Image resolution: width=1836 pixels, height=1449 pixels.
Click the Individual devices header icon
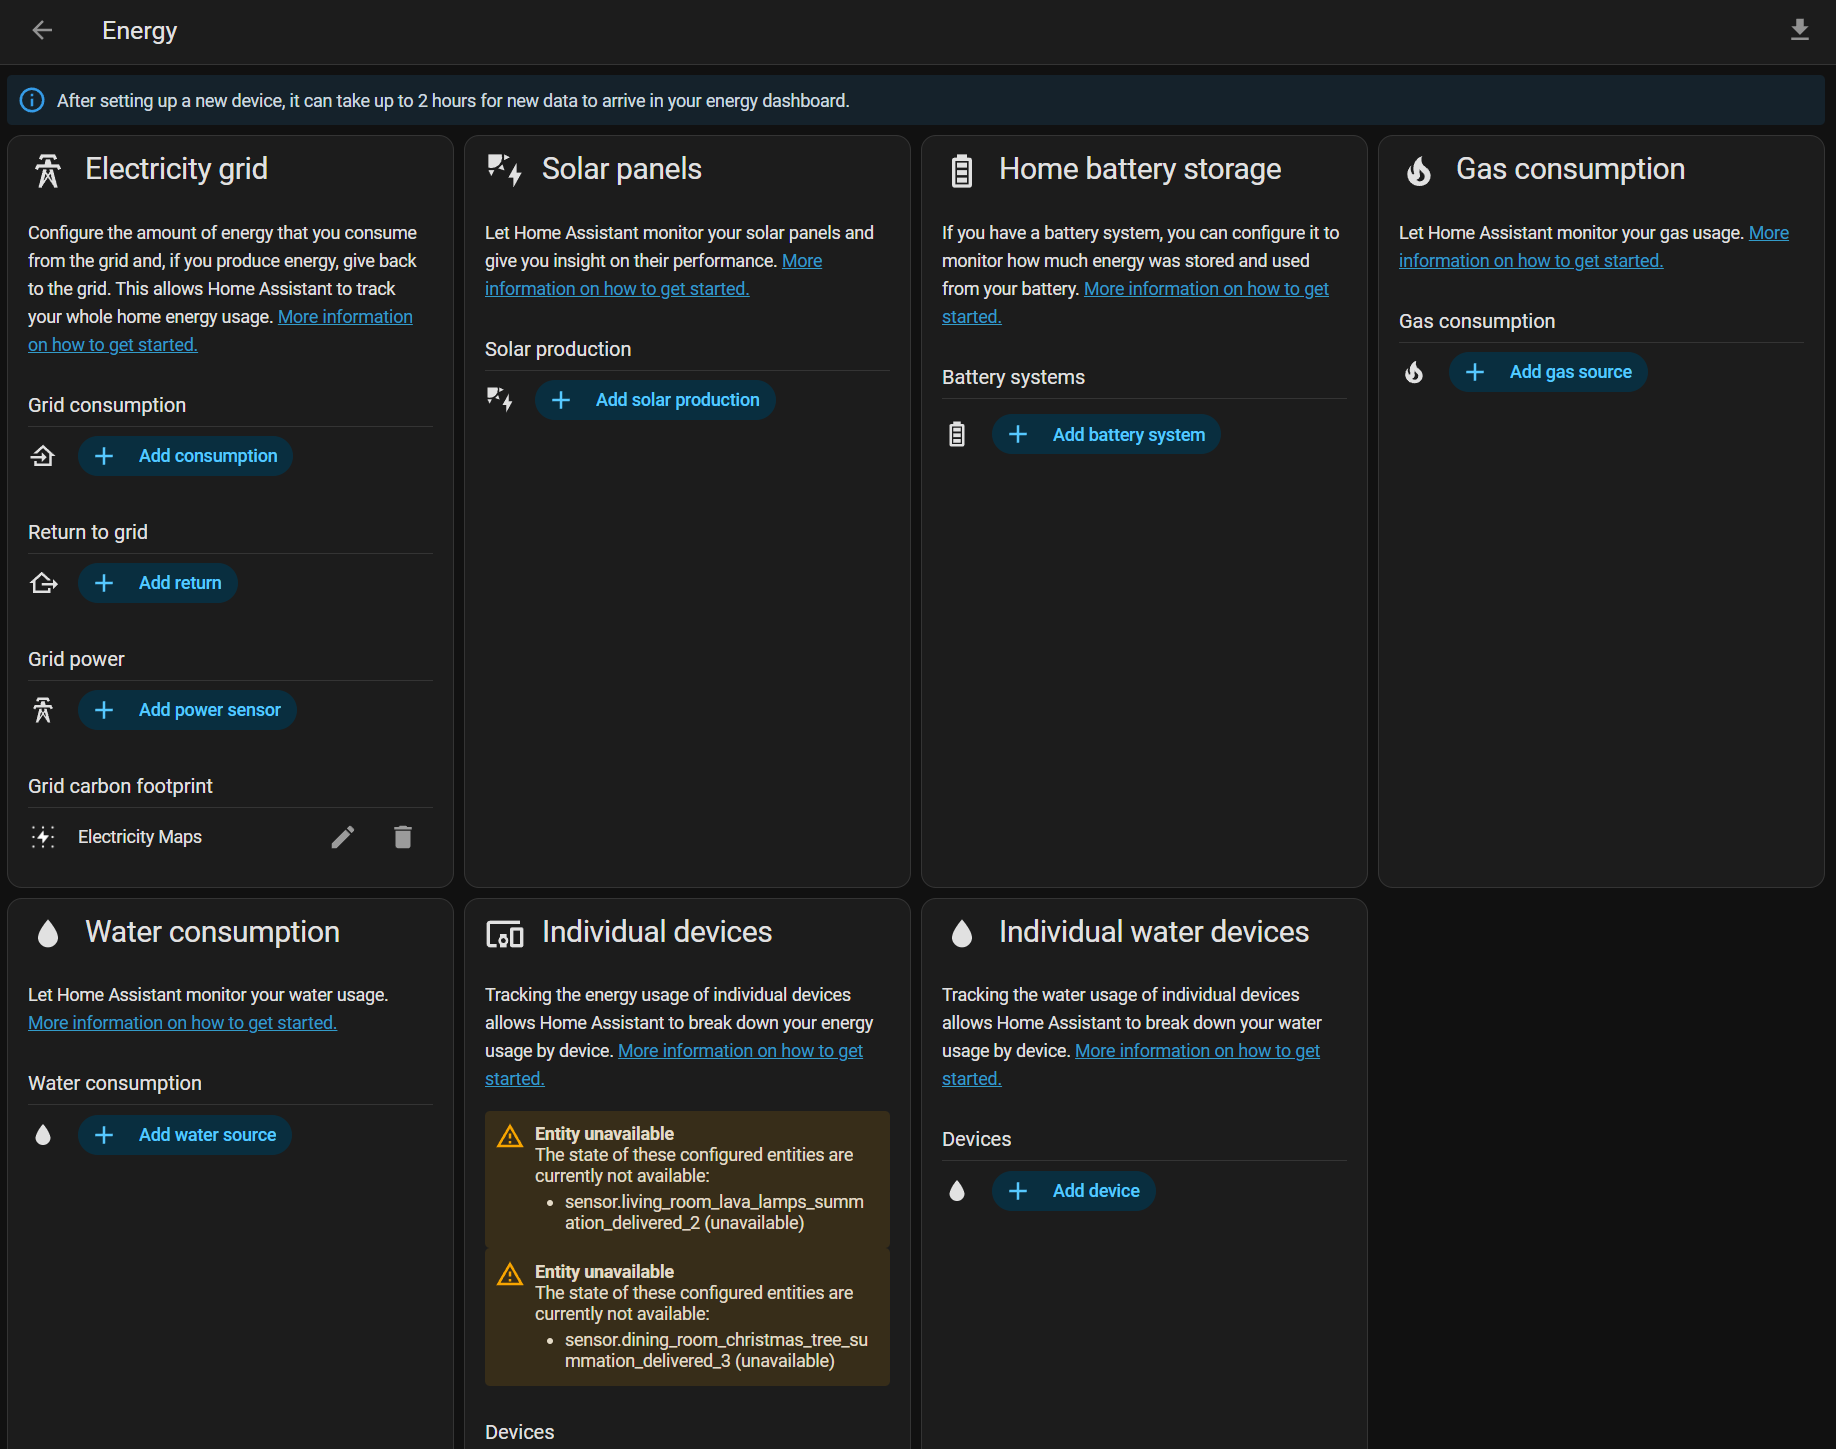(x=504, y=934)
